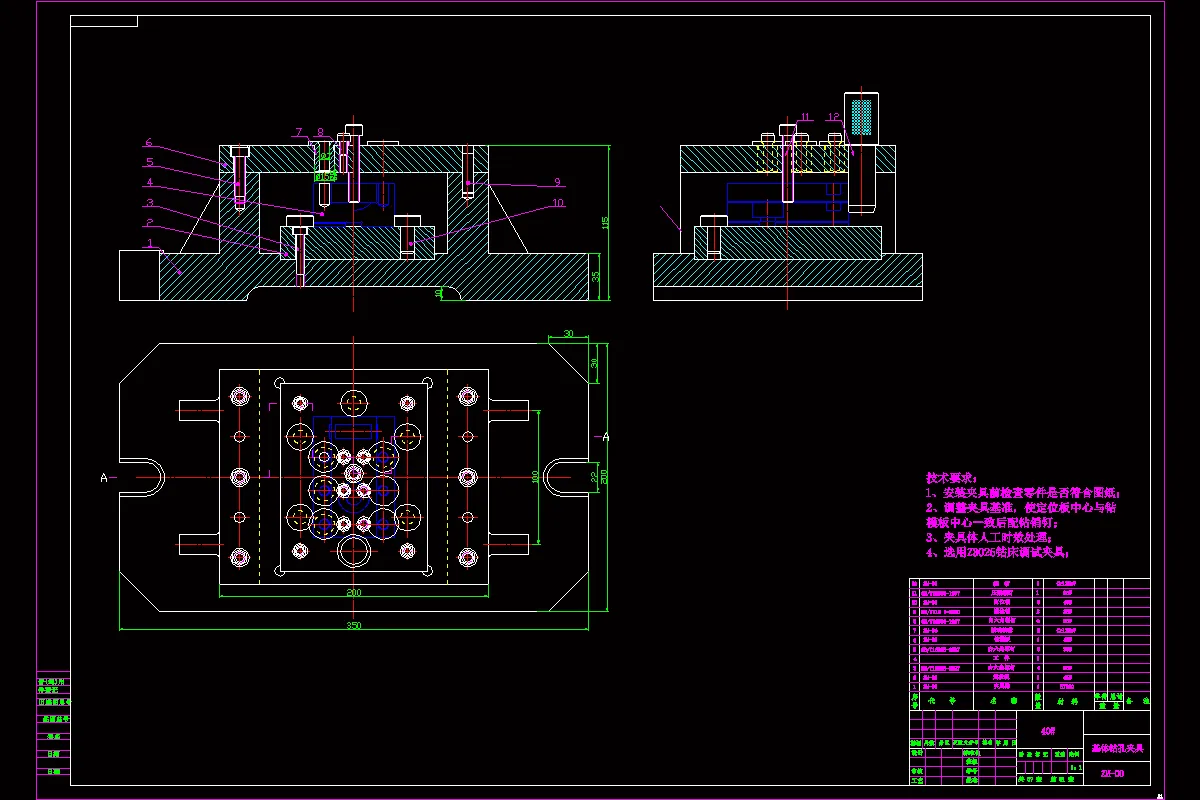1200x800 pixels.
Task: Select requirement line 4、选用Z3026钻床调试夹具
Action: tap(998, 552)
